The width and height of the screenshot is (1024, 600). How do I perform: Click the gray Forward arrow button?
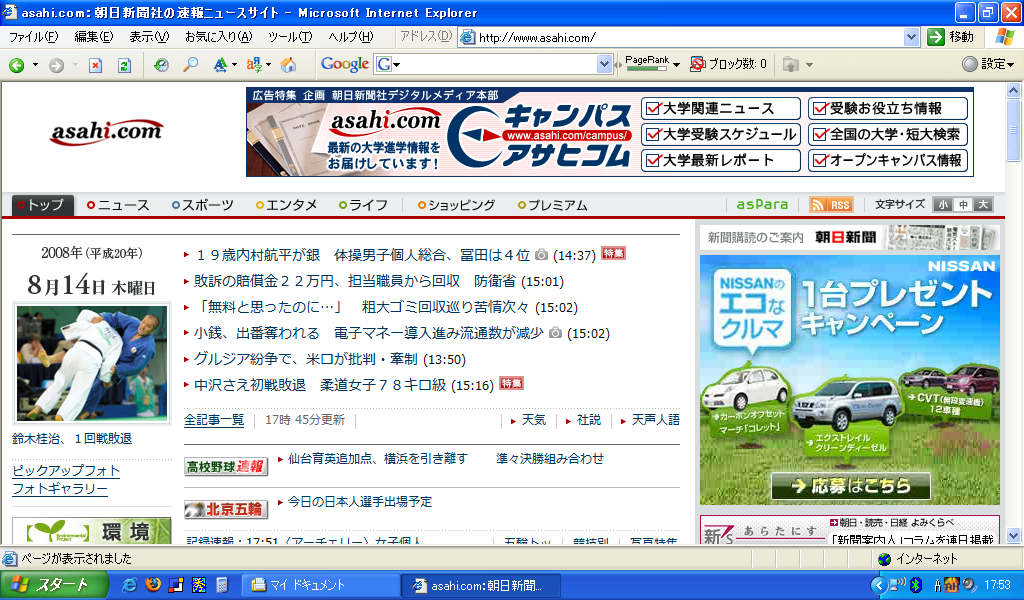56,65
